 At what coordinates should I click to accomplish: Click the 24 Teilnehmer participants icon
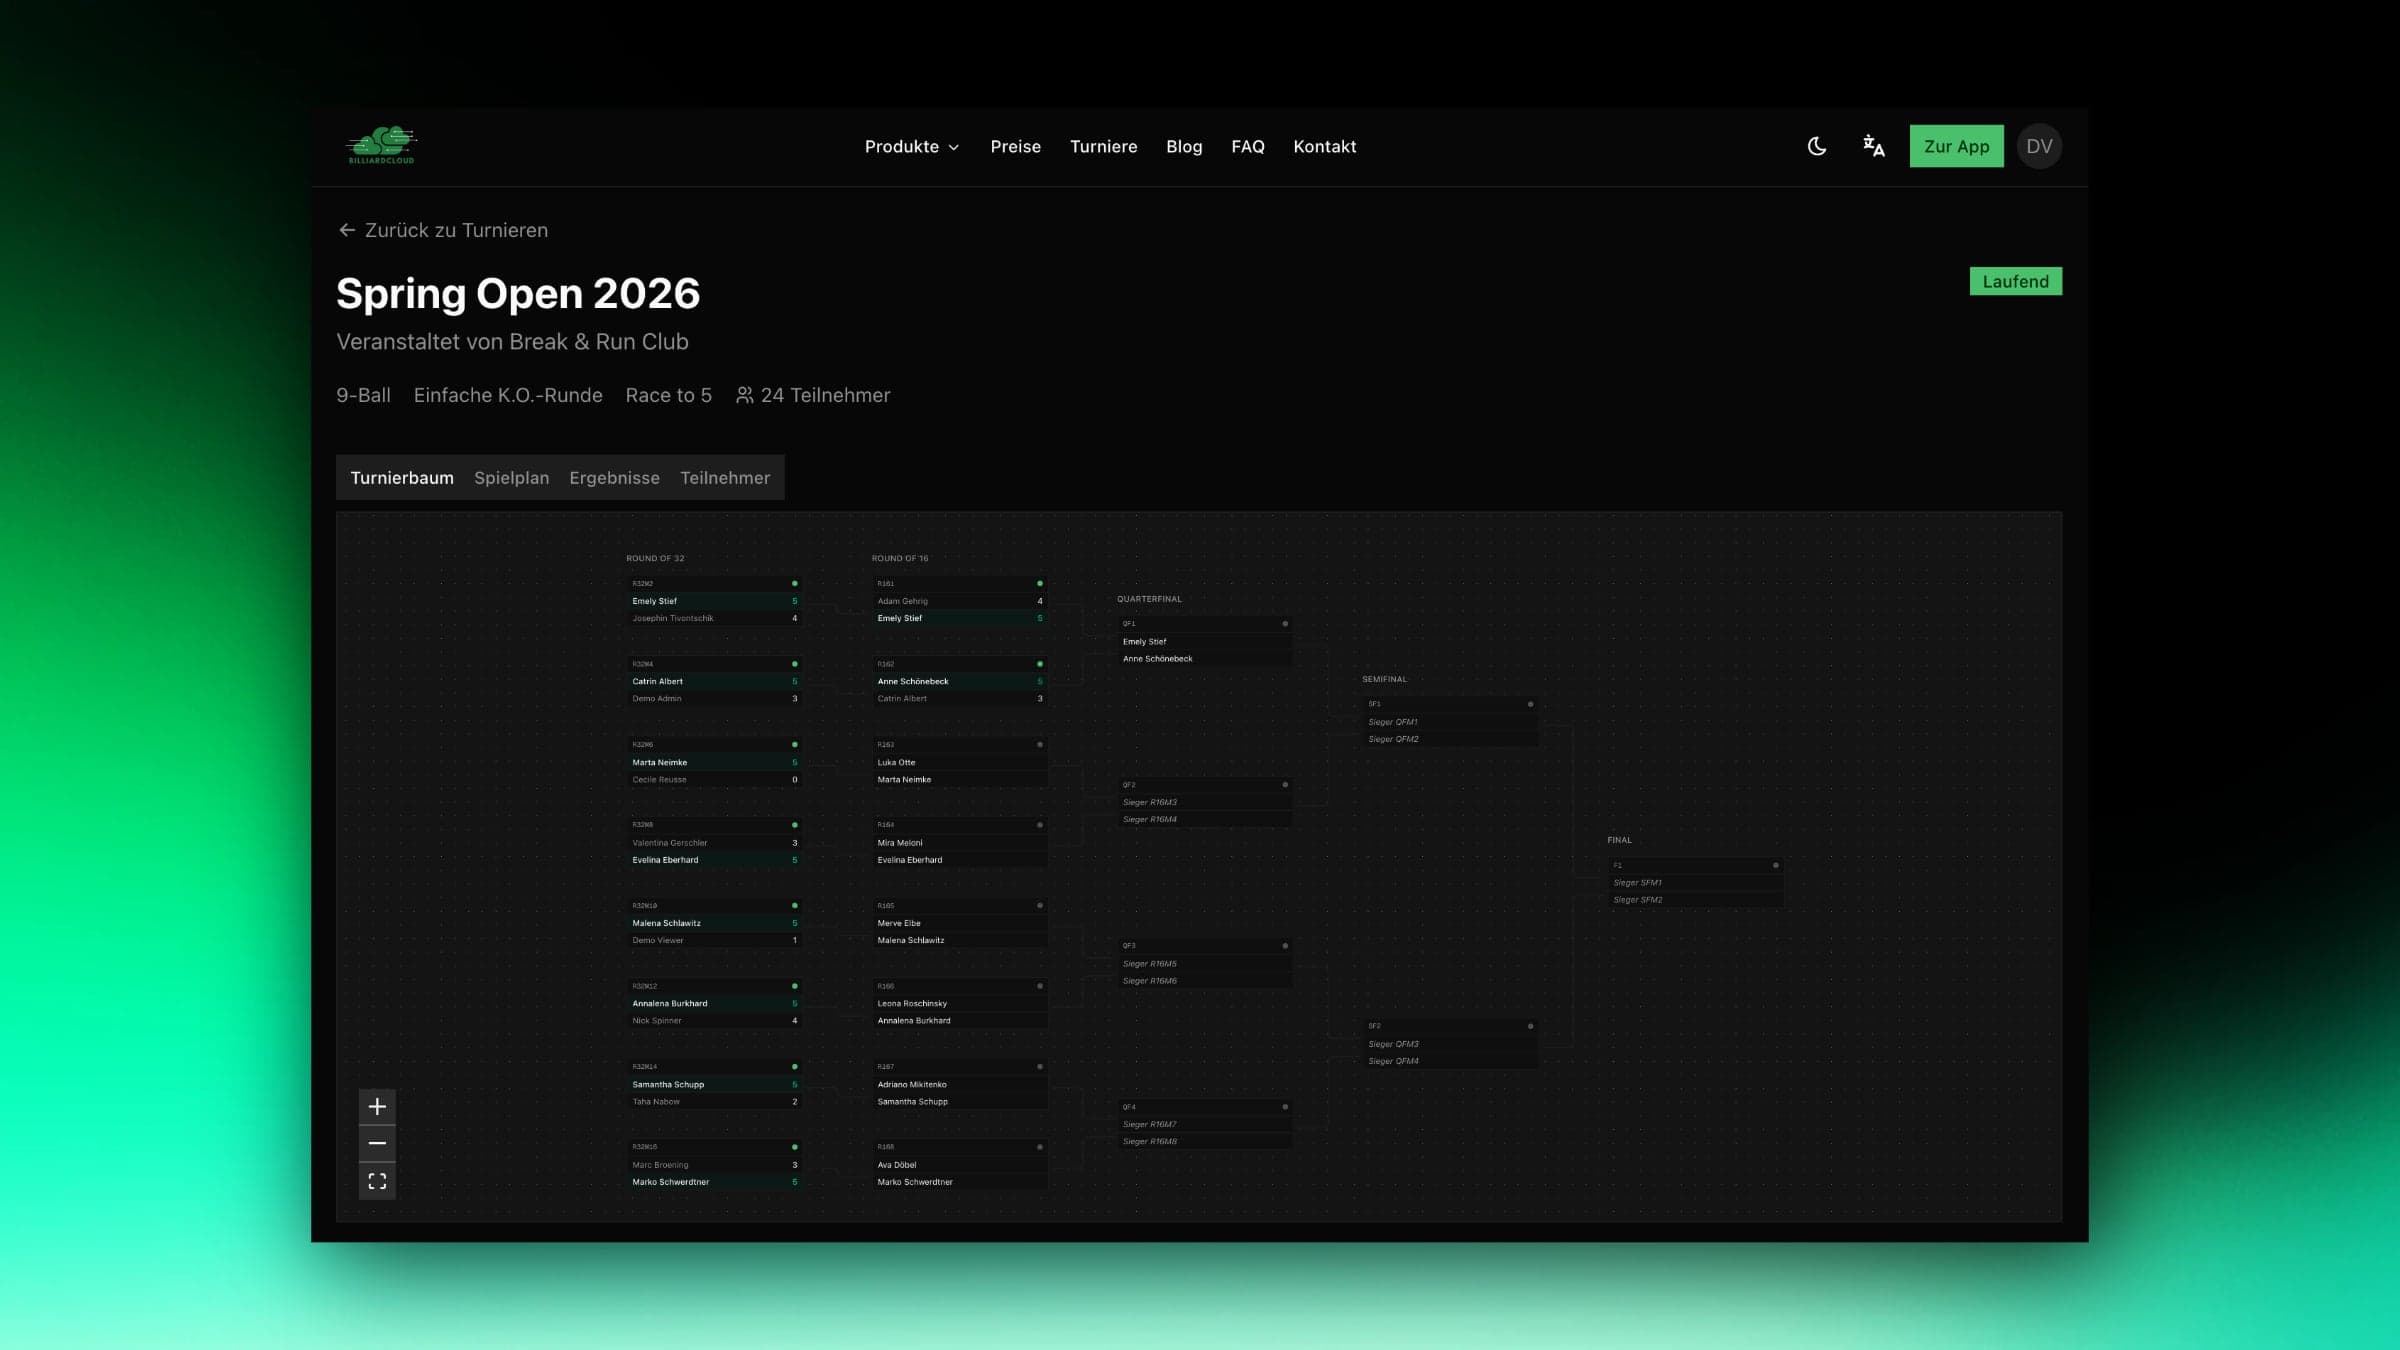(x=744, y=395)
